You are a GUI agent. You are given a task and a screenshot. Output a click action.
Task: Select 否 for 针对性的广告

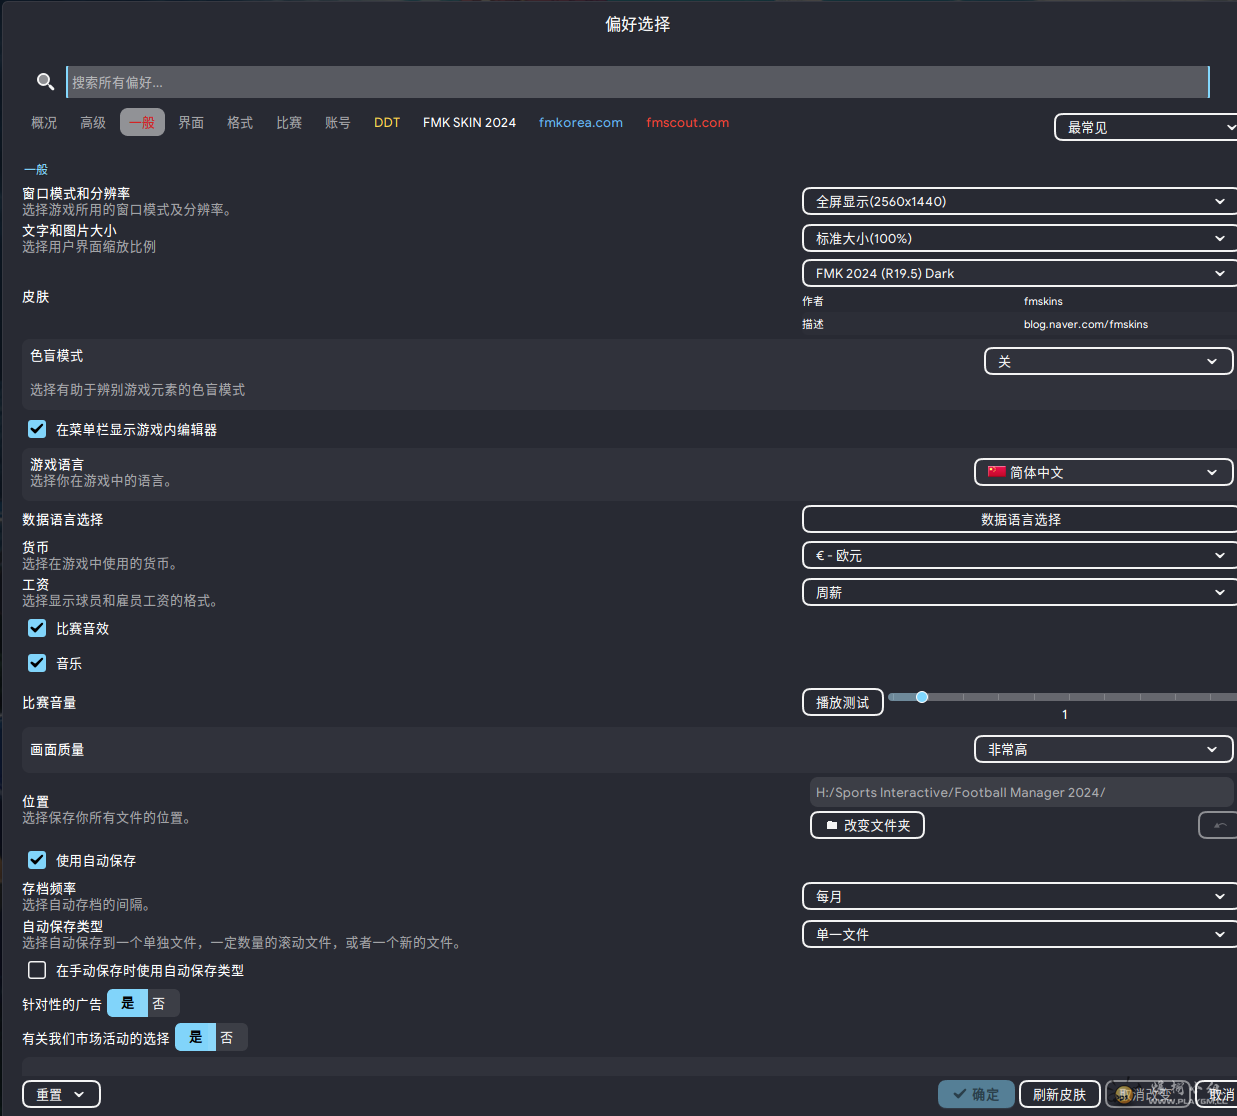click(159, 1003)
